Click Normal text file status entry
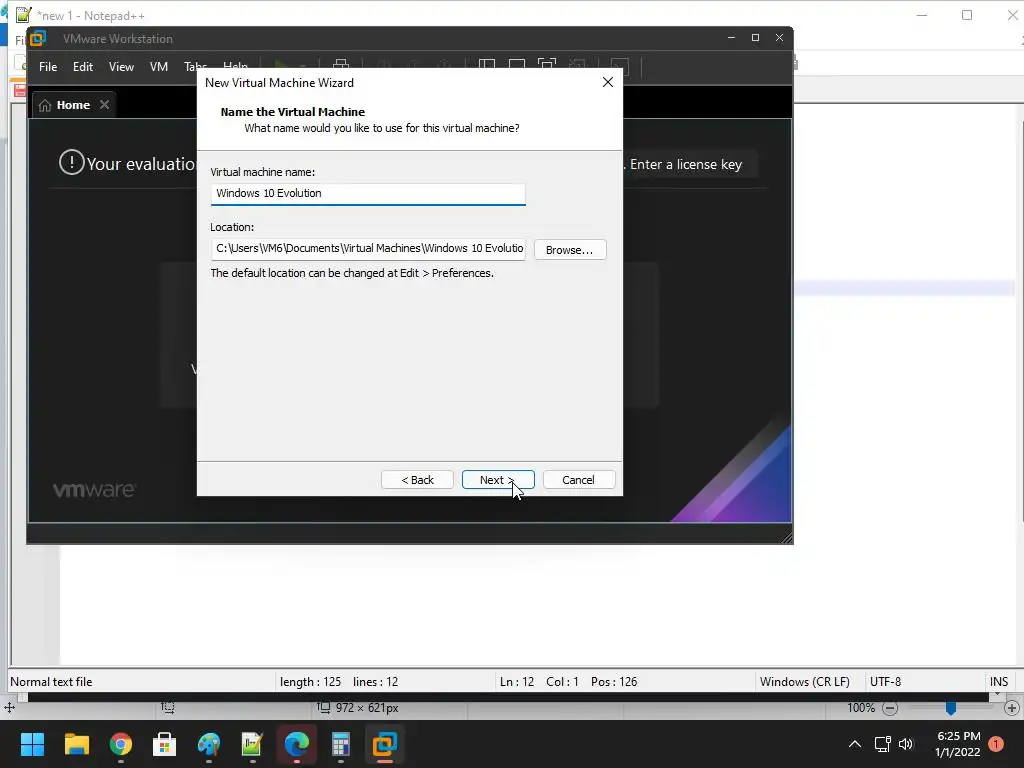The height and width of the screenshot is (768, 1024). pyautogui.click(x=51, y=682)
